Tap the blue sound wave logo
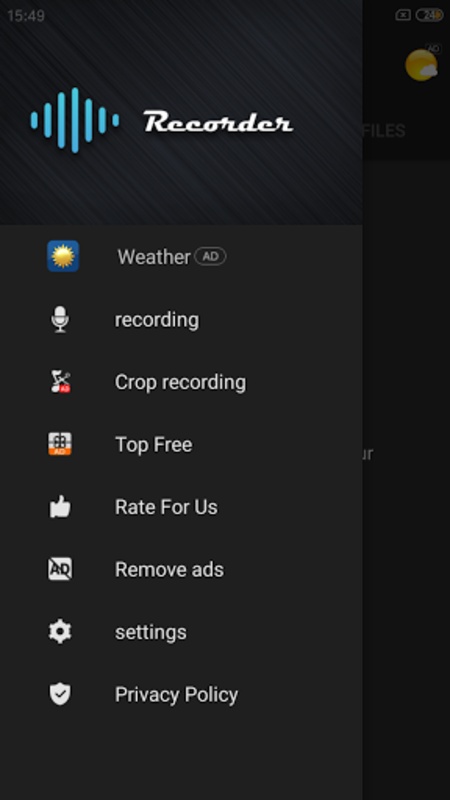 (x=75, y=120)
